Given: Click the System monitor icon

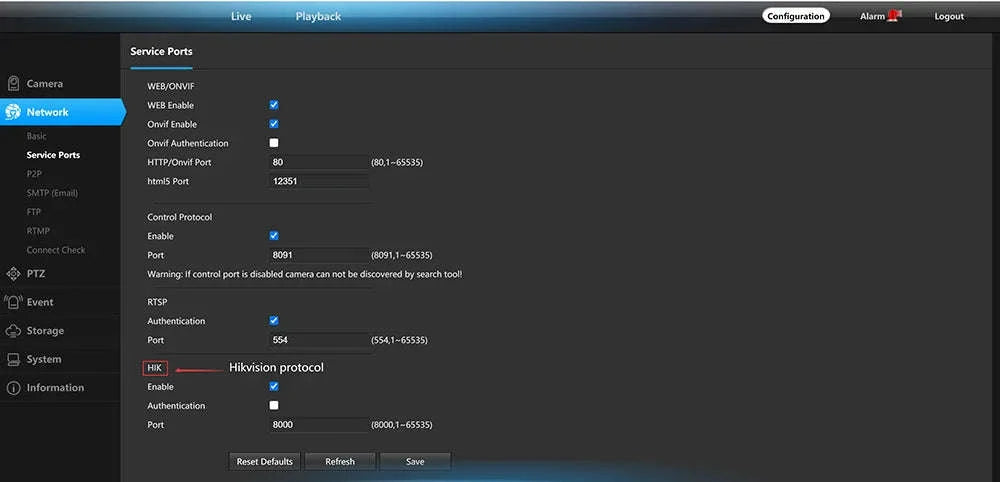Looking at the screenshot, I should coord(13,360).
